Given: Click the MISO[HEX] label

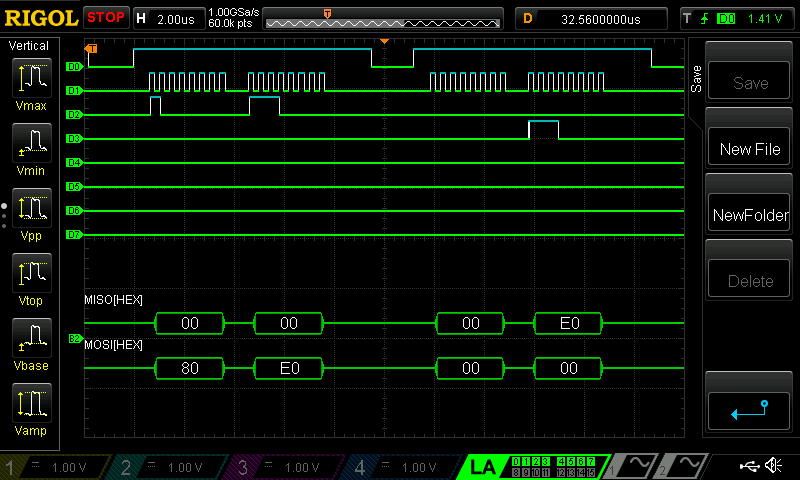Looking at the screenshot, I should click(x=113, y=300).
